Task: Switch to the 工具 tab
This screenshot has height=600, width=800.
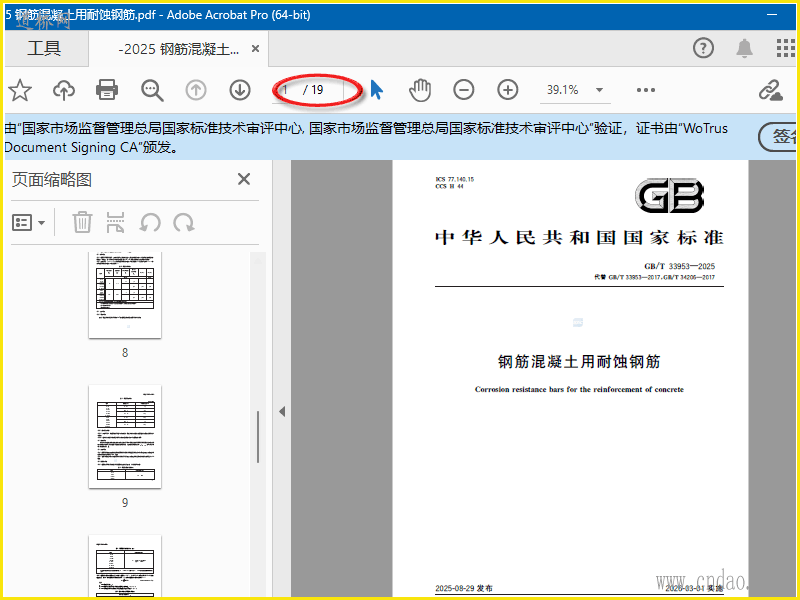Action: (x=44, y=48)
